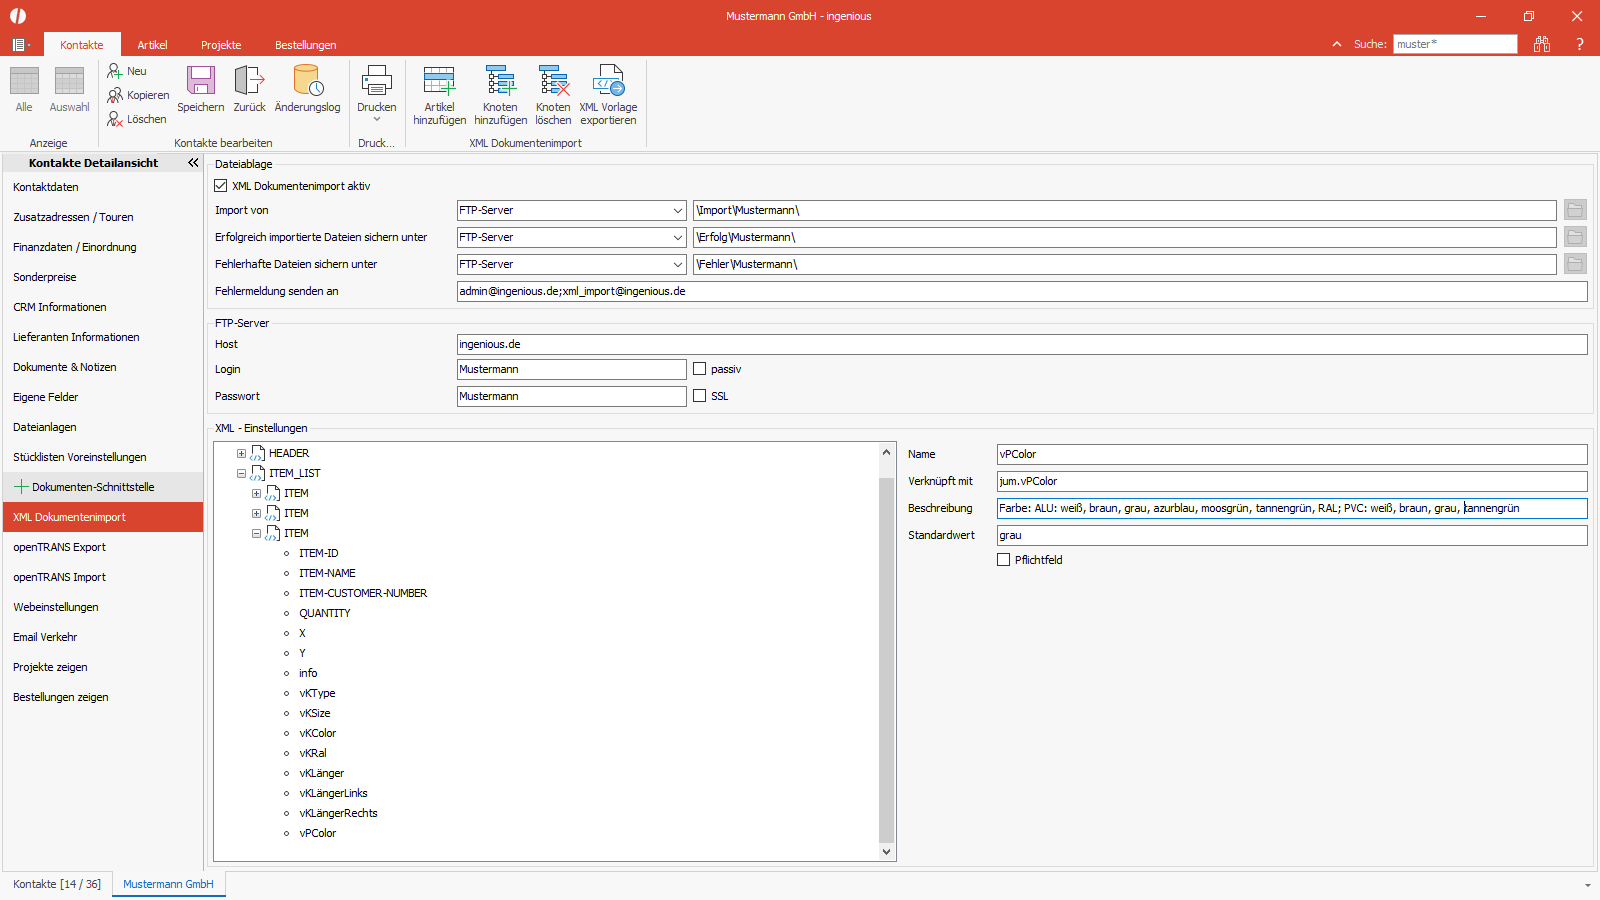Select Mustermann GmbH bottom tab

click(168, 884)
